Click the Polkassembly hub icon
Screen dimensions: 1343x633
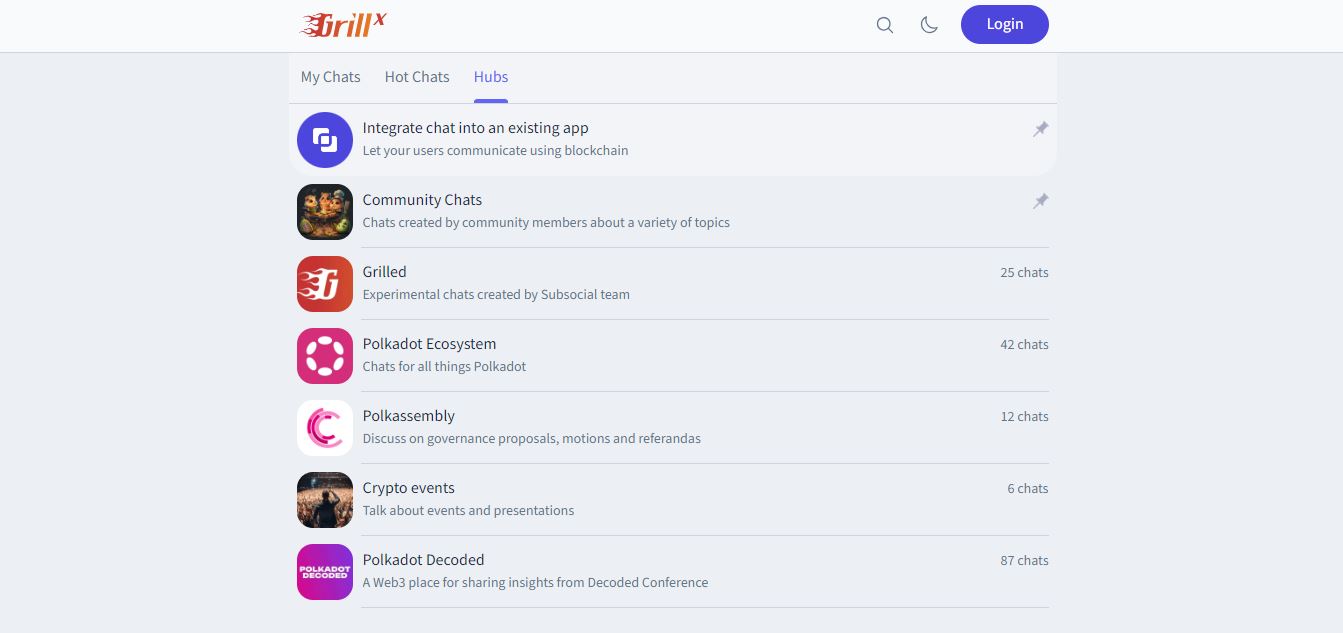(x=324, y=428)
